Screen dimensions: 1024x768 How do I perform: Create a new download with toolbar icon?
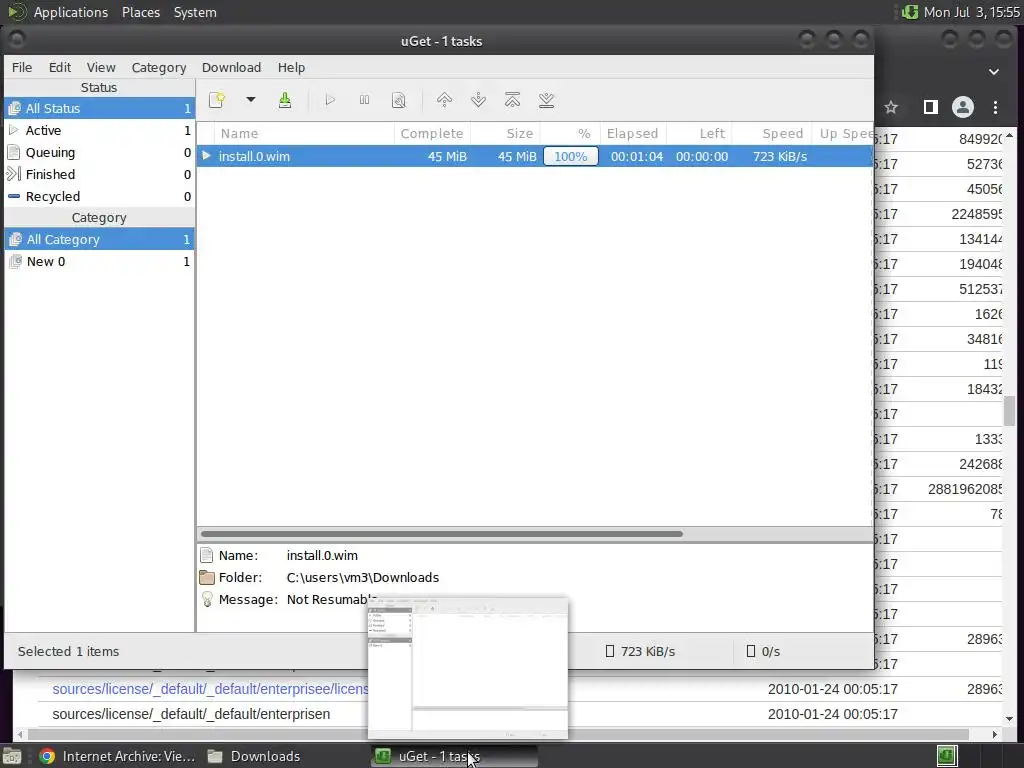tap(217, 100)
